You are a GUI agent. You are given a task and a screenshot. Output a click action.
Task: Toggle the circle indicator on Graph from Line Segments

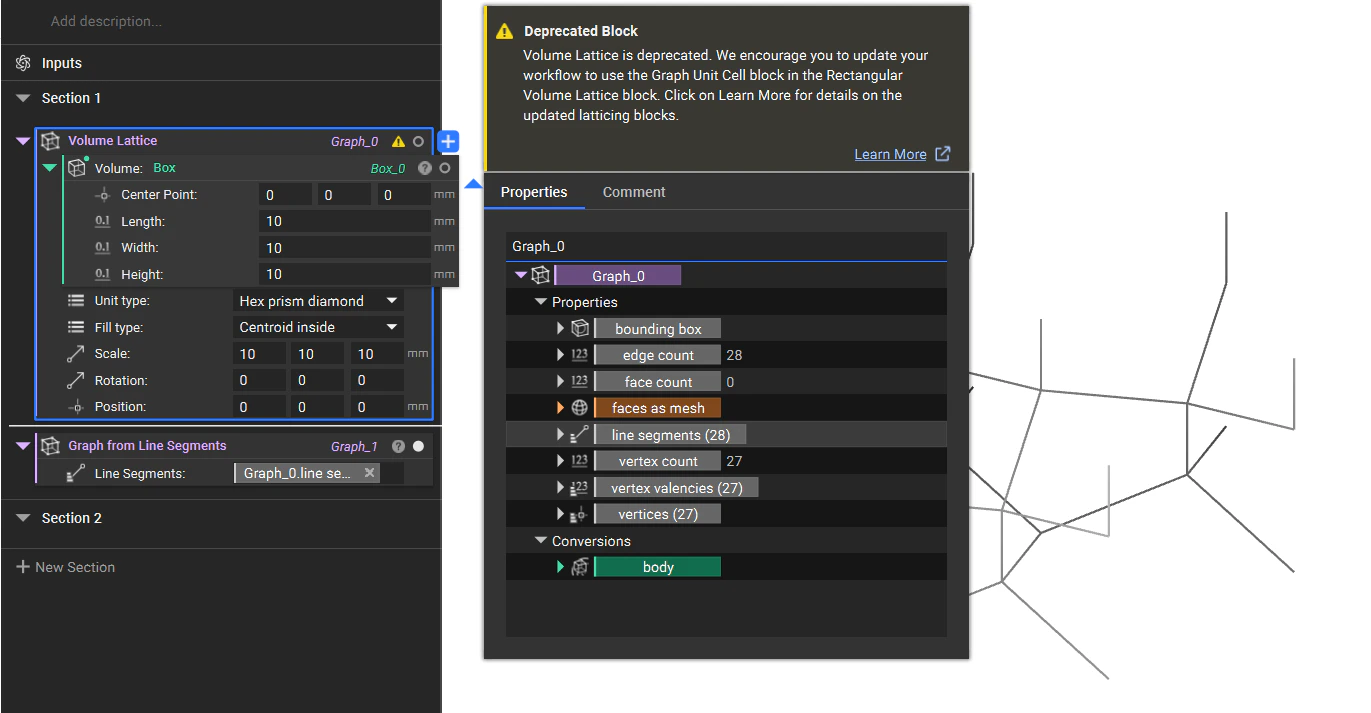[x=417, y=446]
